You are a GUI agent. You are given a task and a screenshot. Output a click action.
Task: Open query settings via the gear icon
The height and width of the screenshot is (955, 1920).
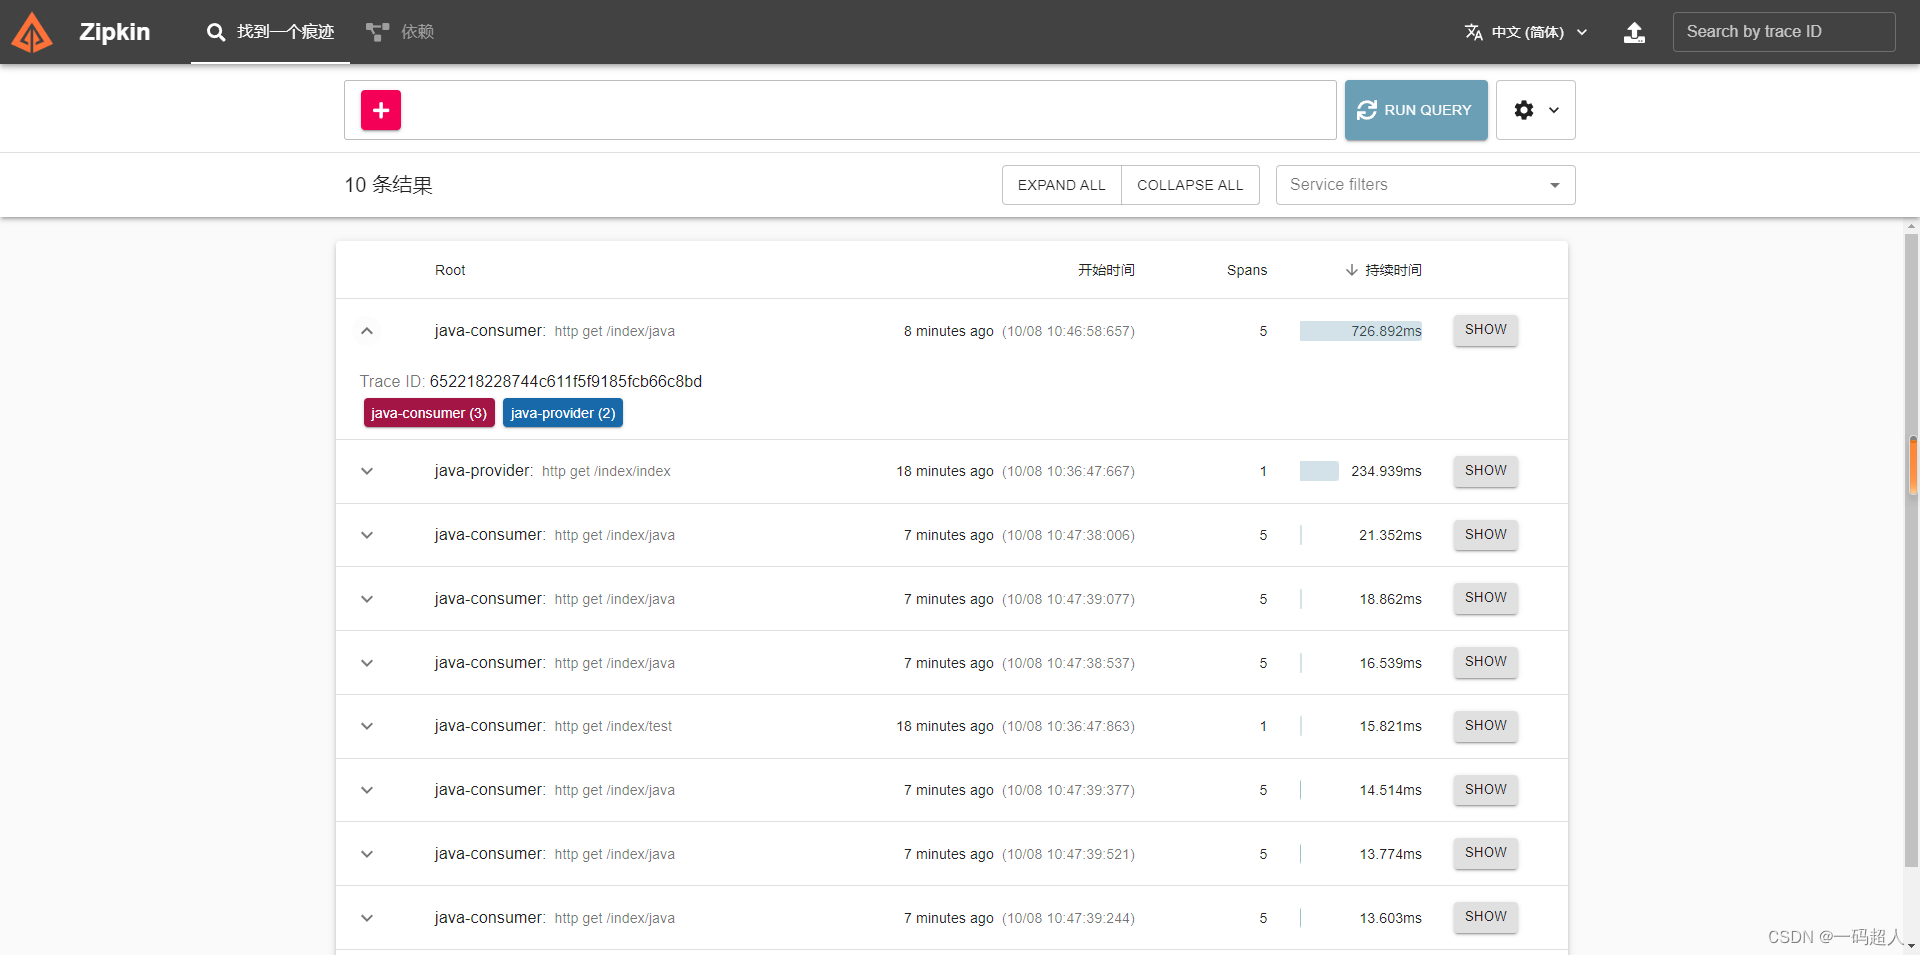1526,110
